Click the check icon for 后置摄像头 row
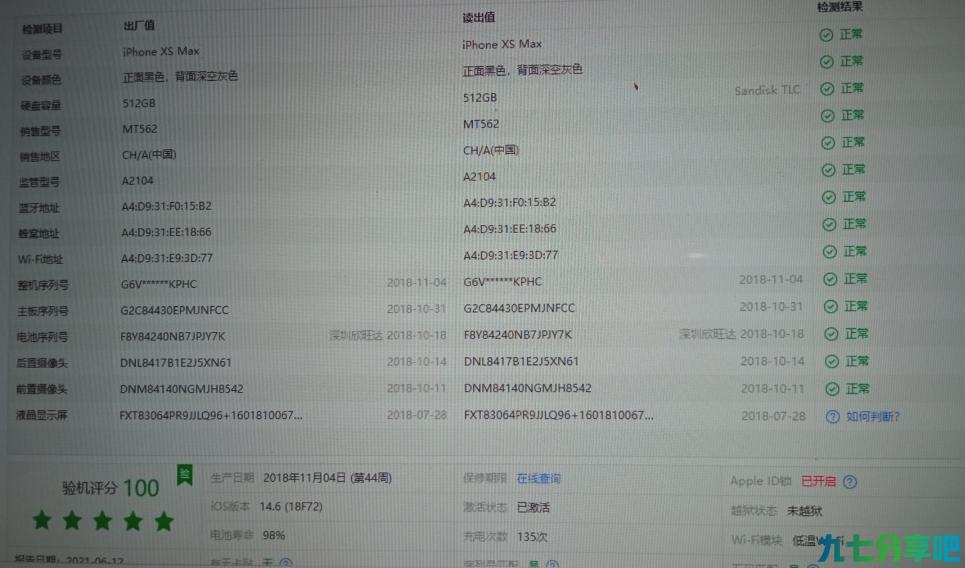 click(832, 361)
